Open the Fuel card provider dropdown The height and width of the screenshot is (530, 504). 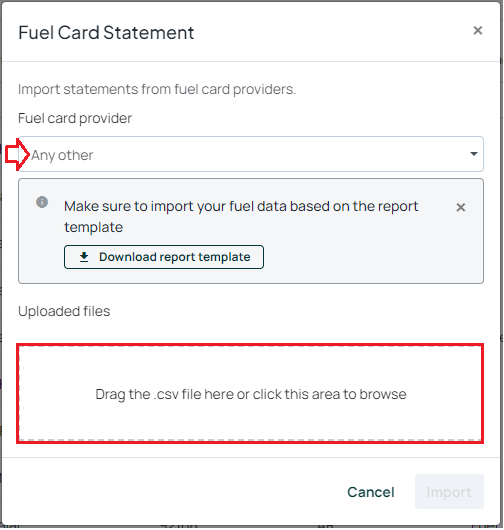click(x=251, y=154)
